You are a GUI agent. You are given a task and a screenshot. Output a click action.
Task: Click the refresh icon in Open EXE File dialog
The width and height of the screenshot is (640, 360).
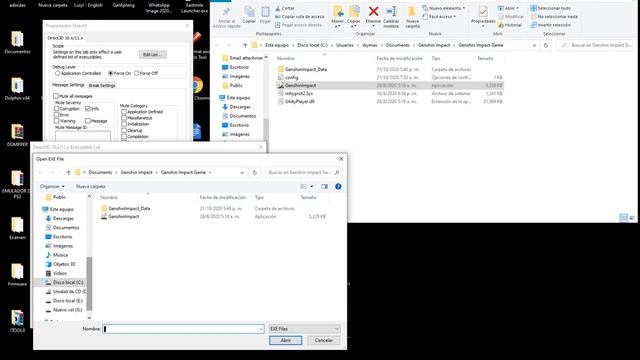(255, 173)
